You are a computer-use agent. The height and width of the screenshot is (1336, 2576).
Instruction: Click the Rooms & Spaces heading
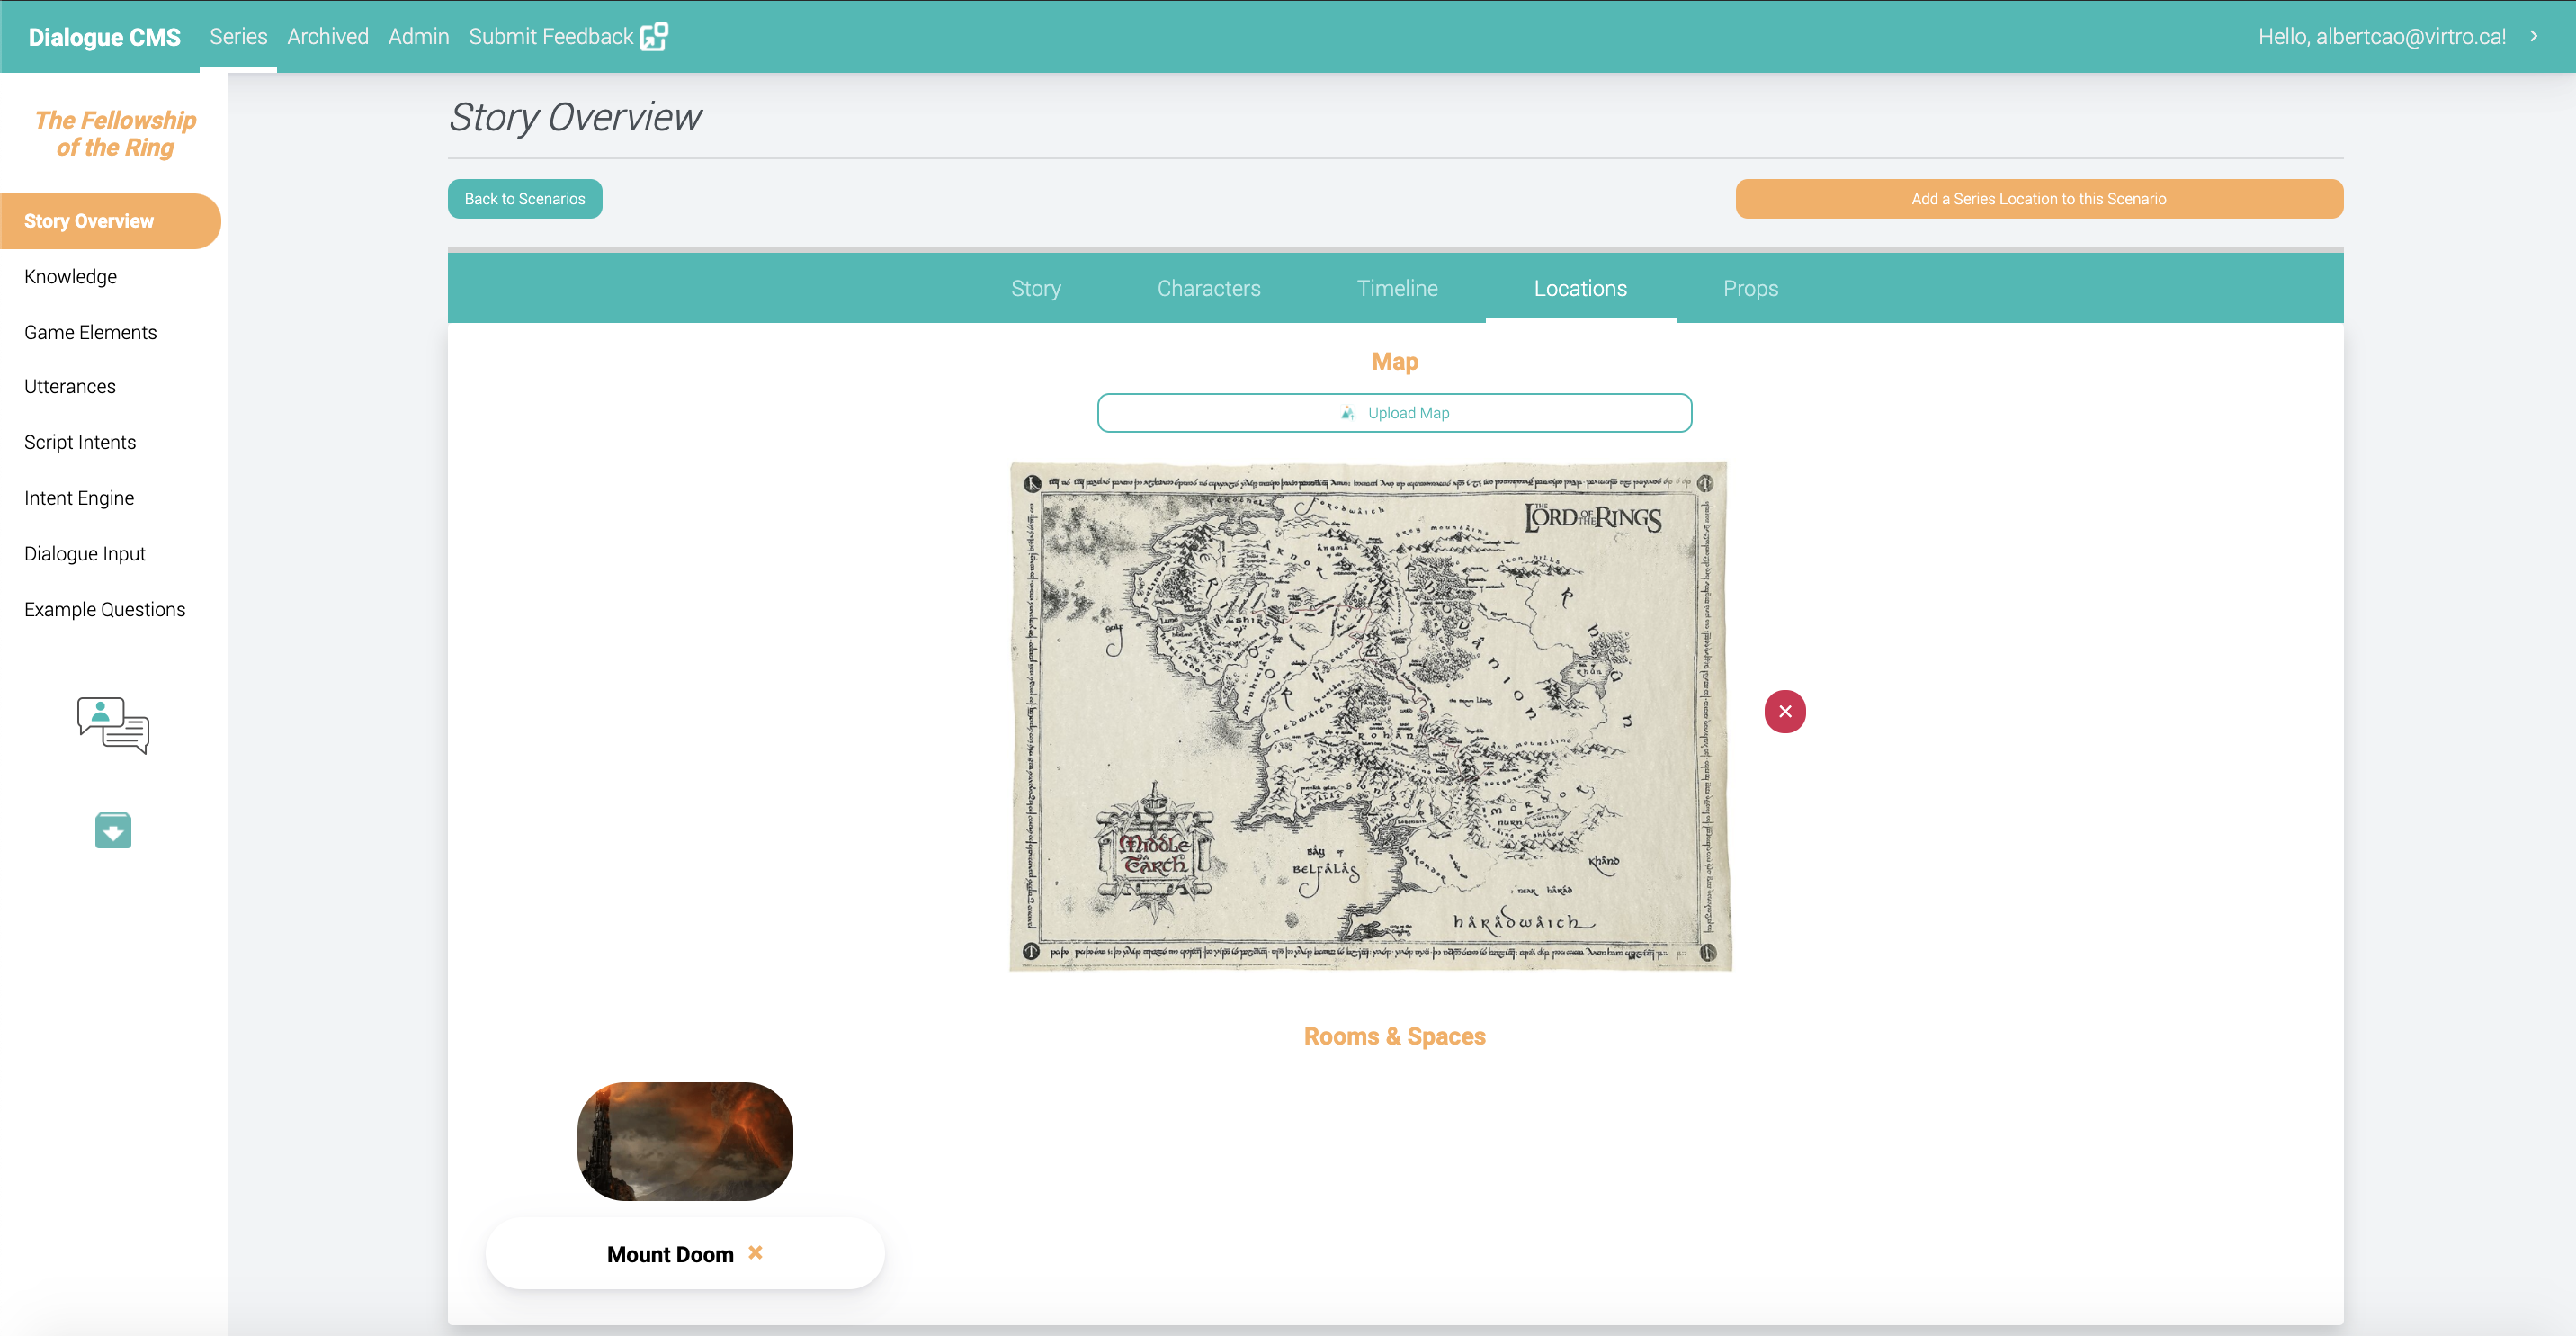coord(1394,1036)
